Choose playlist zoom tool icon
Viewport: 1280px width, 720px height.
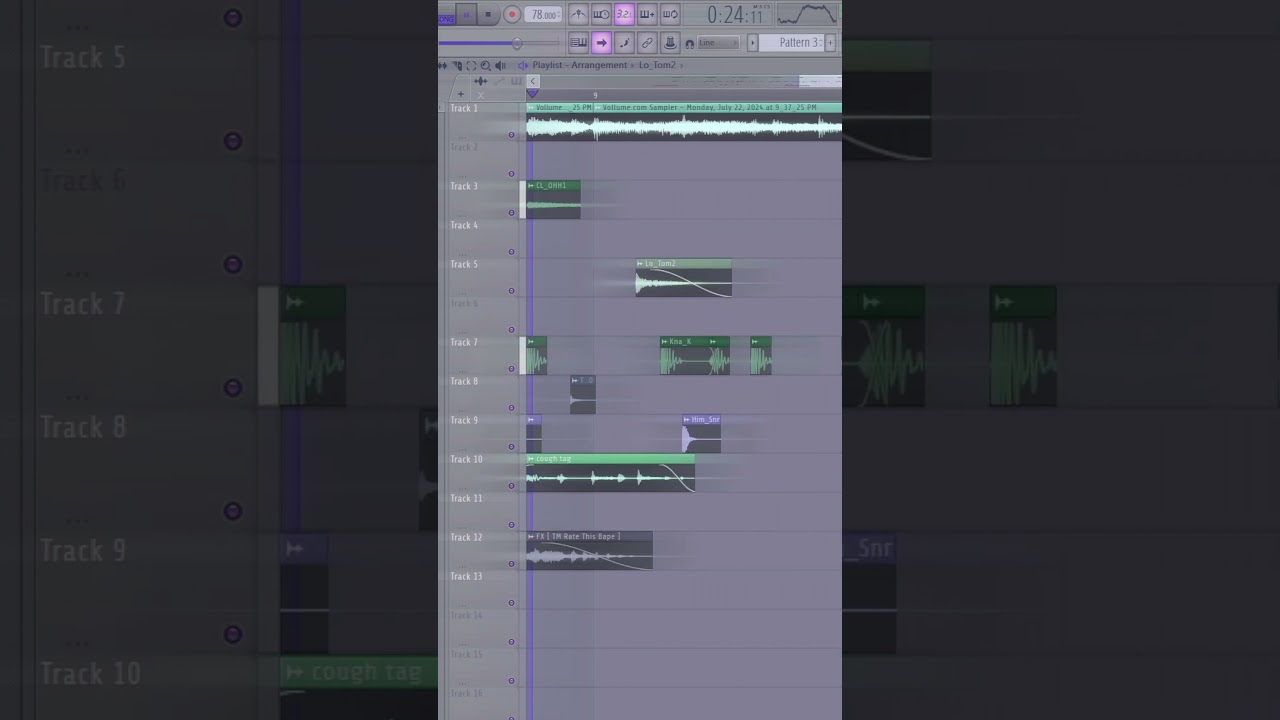click(x=485, y=66)
